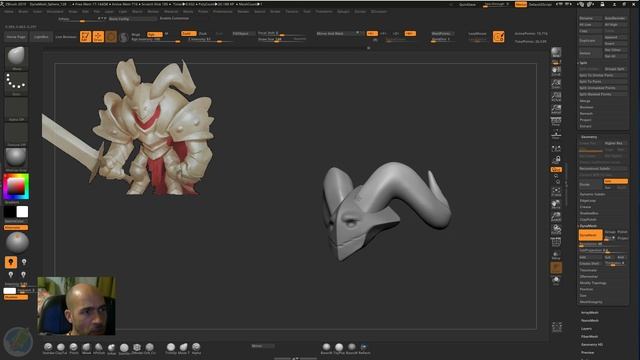
Task: Click ZoomD icon (3D zoom) on right shelf
Action: (556, 217)
